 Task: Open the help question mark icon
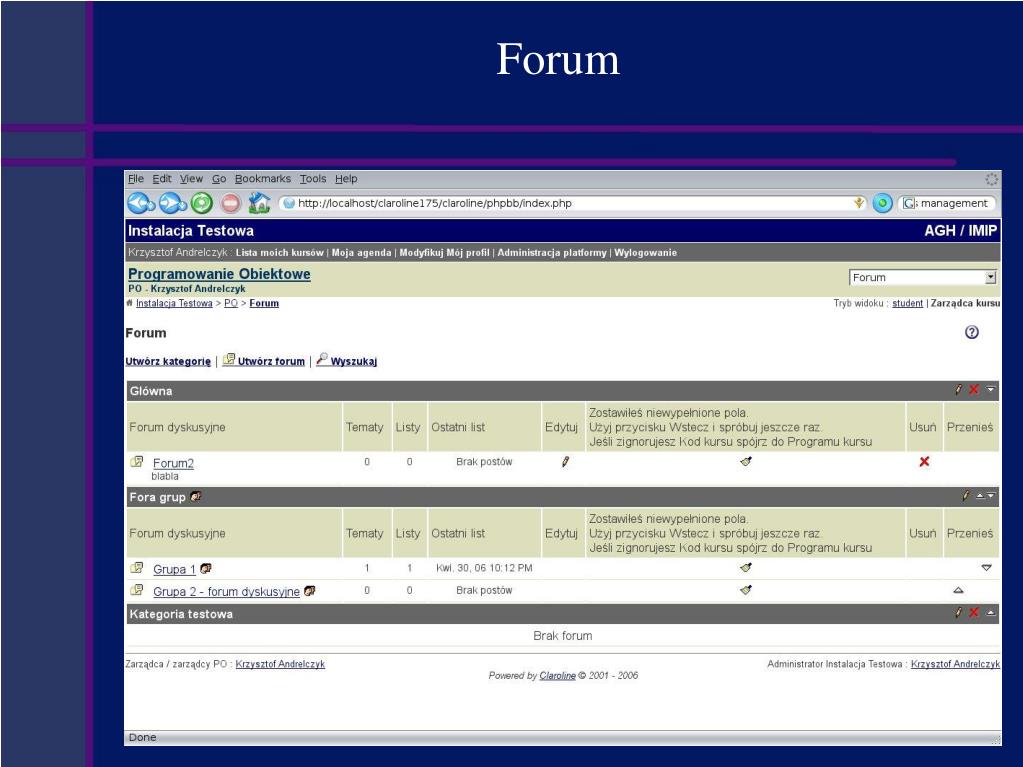coord(971,333)
